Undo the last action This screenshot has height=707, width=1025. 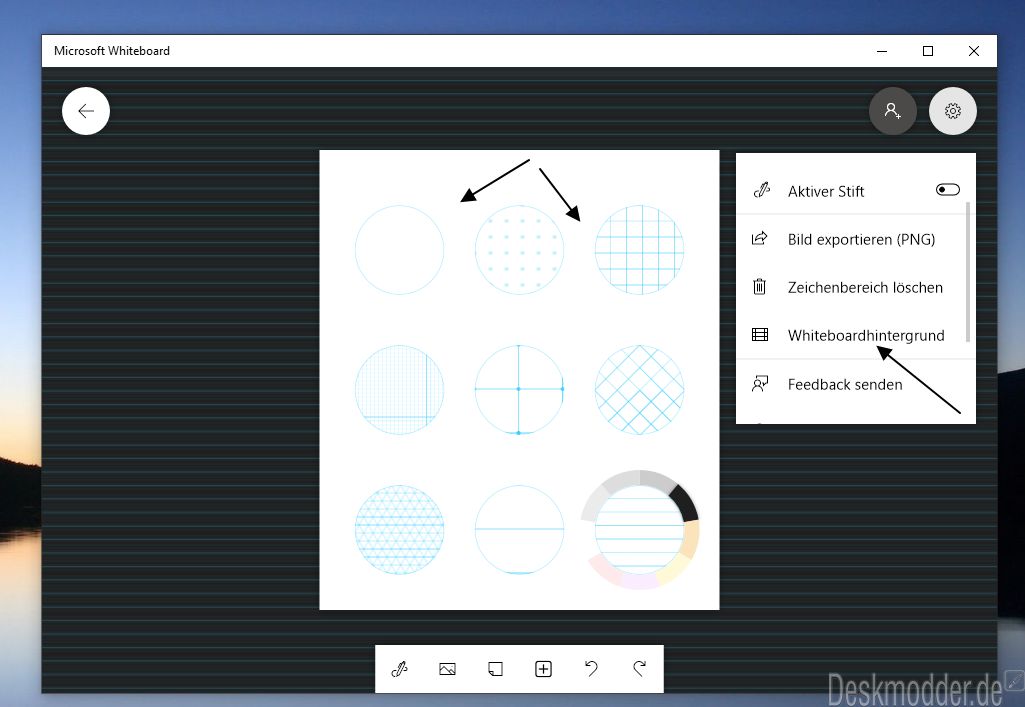tap(591, 668)
